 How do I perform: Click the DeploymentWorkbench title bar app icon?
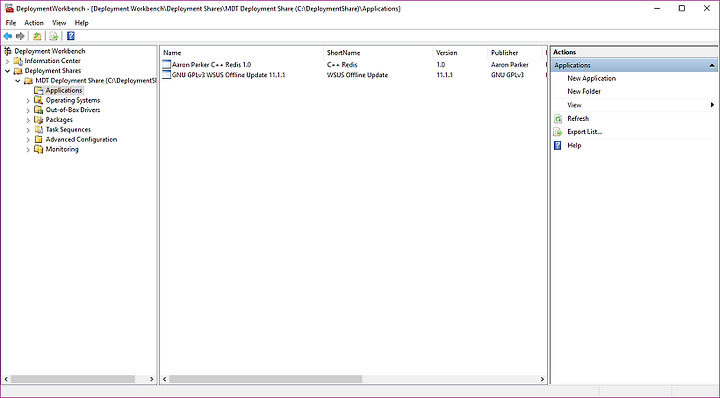9,8
